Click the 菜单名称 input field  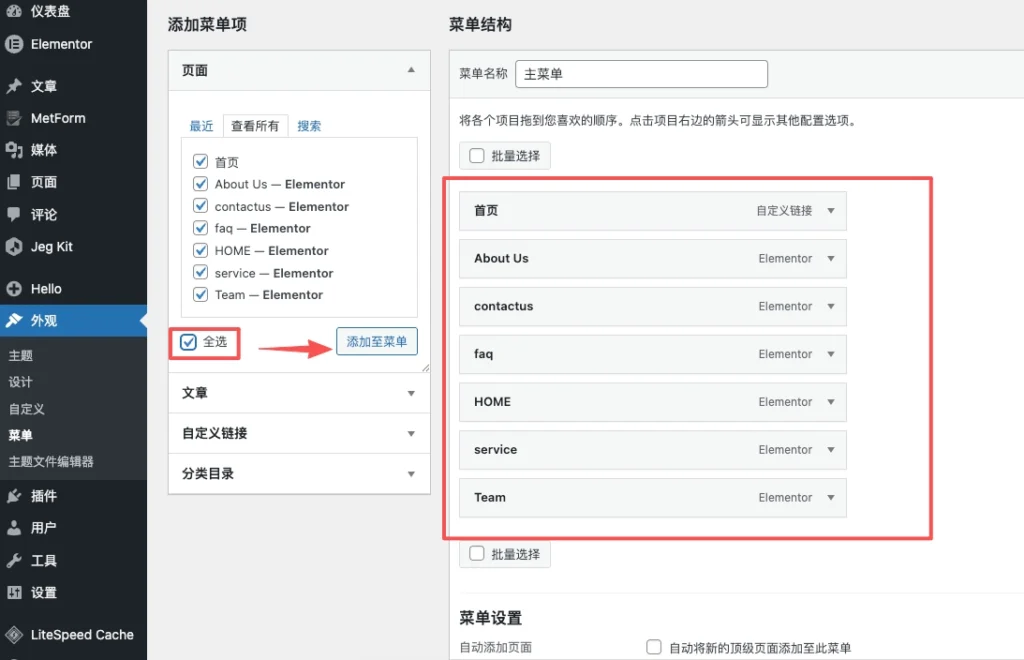(x=641, y=74)
